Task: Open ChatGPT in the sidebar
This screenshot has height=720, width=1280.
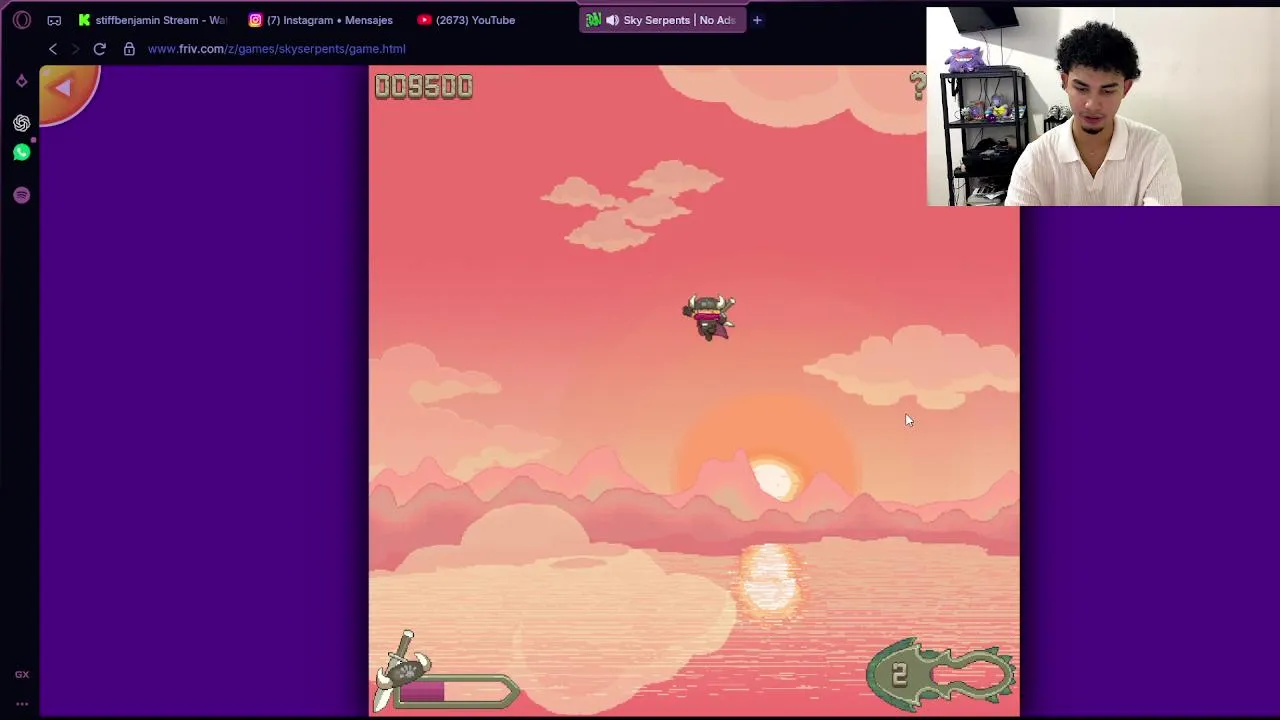Action: 22,123
